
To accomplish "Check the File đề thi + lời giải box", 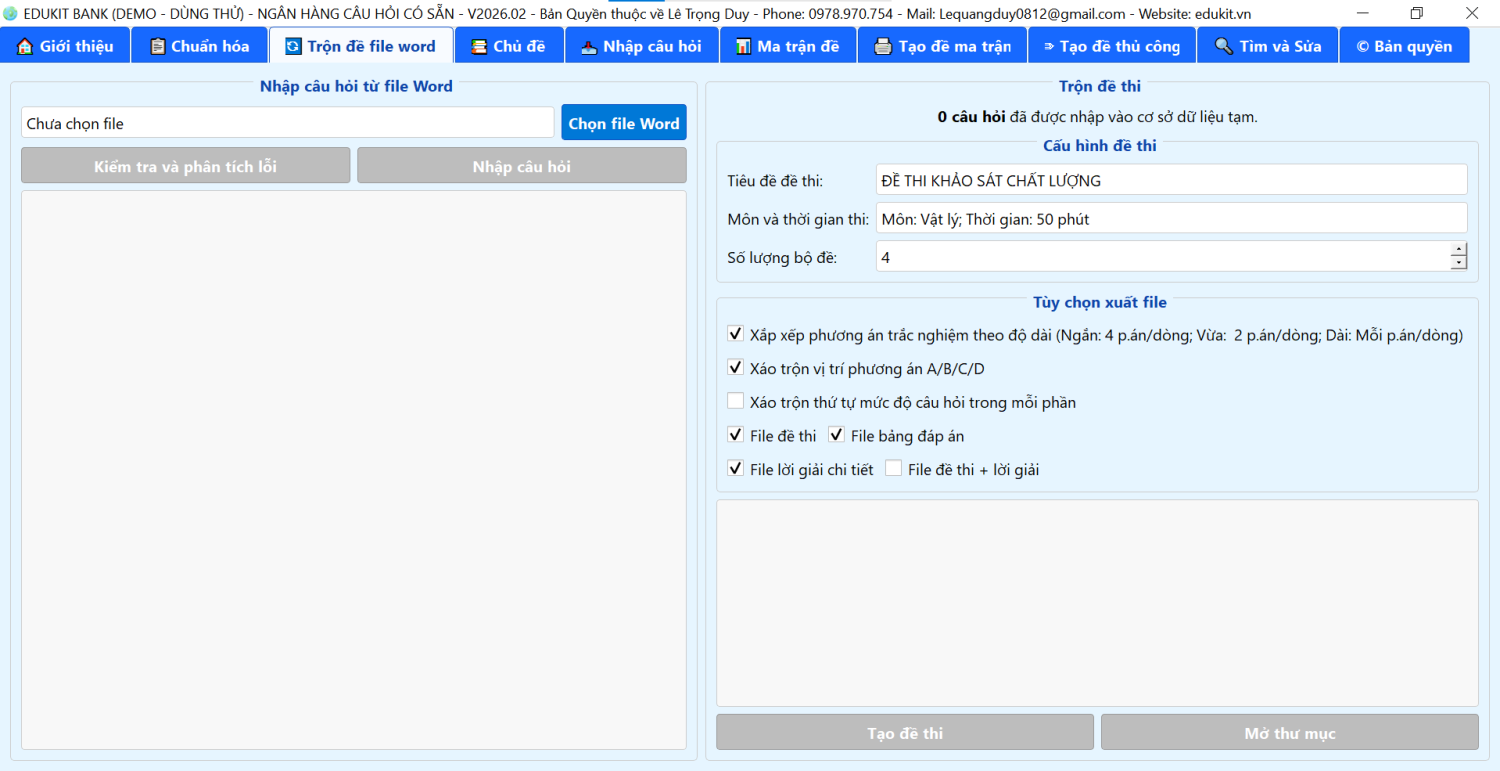I will click(x=893, y=469).
